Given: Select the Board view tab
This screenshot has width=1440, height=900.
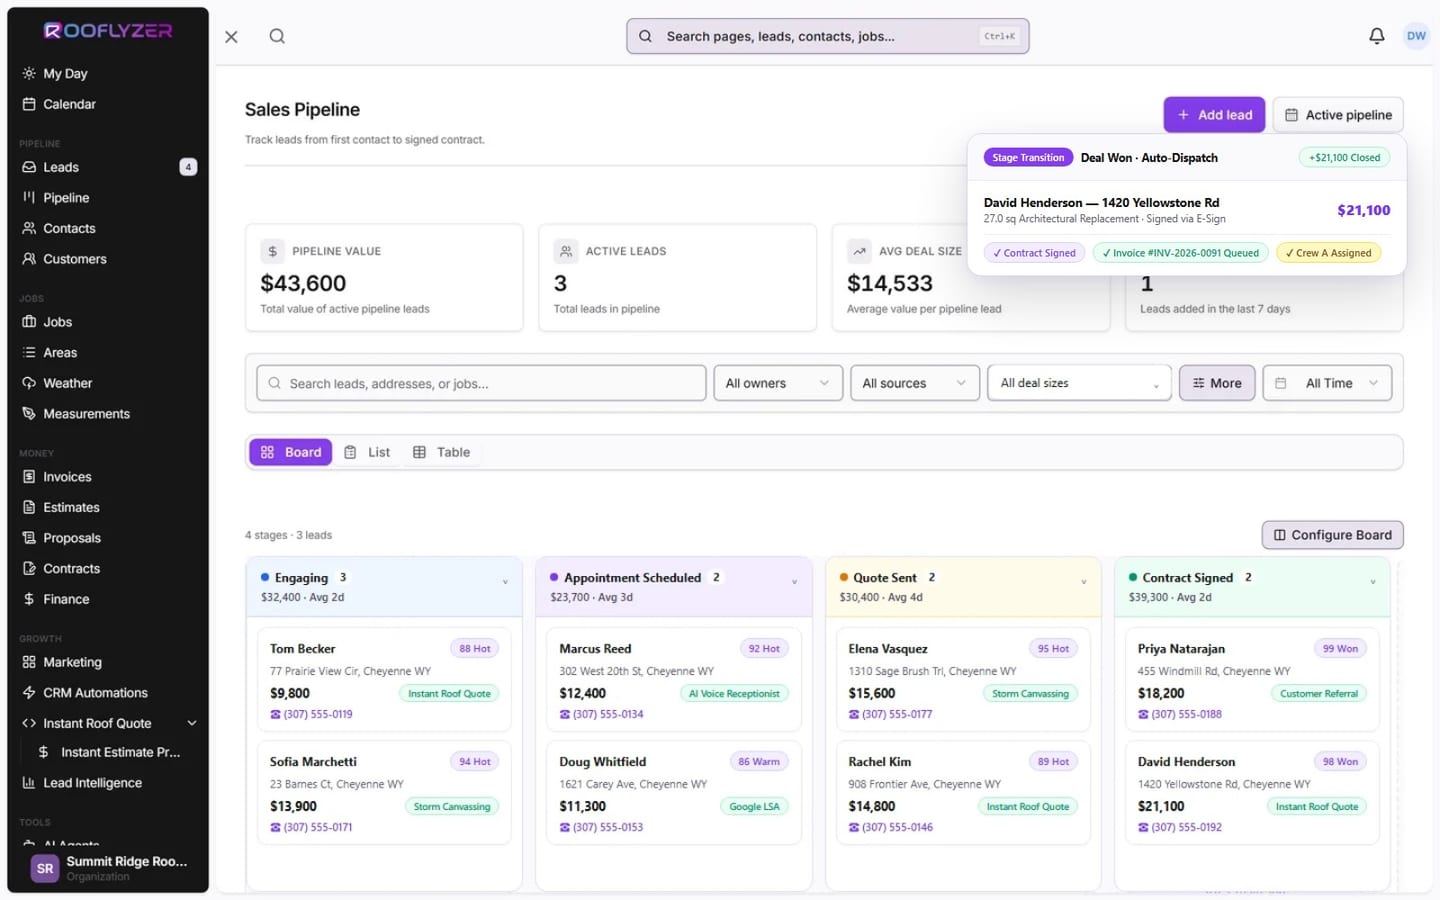Looking at the screenshot, I should coord(291,452).
